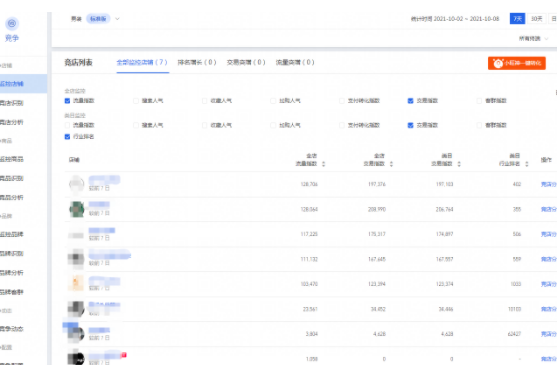Click 竞店分析 link in the 128,706 row
The height and width of the screenshot is (365, 557).
coord(548,184)
